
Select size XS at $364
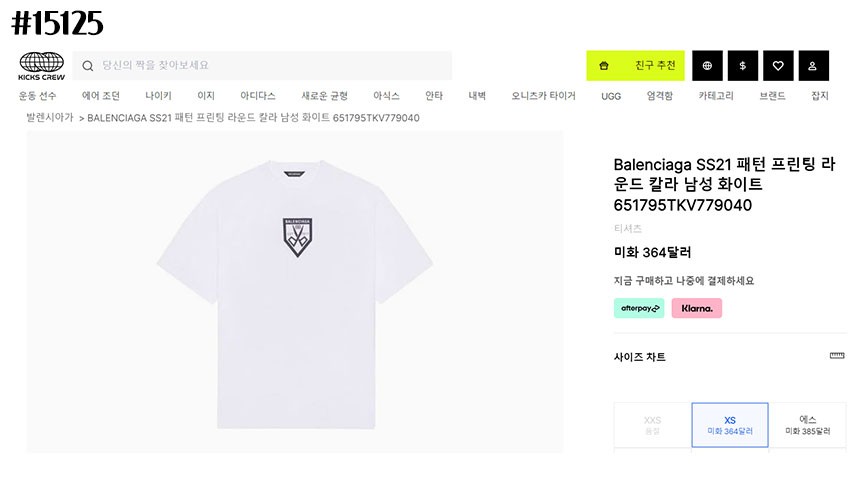(x=730, y=425)
